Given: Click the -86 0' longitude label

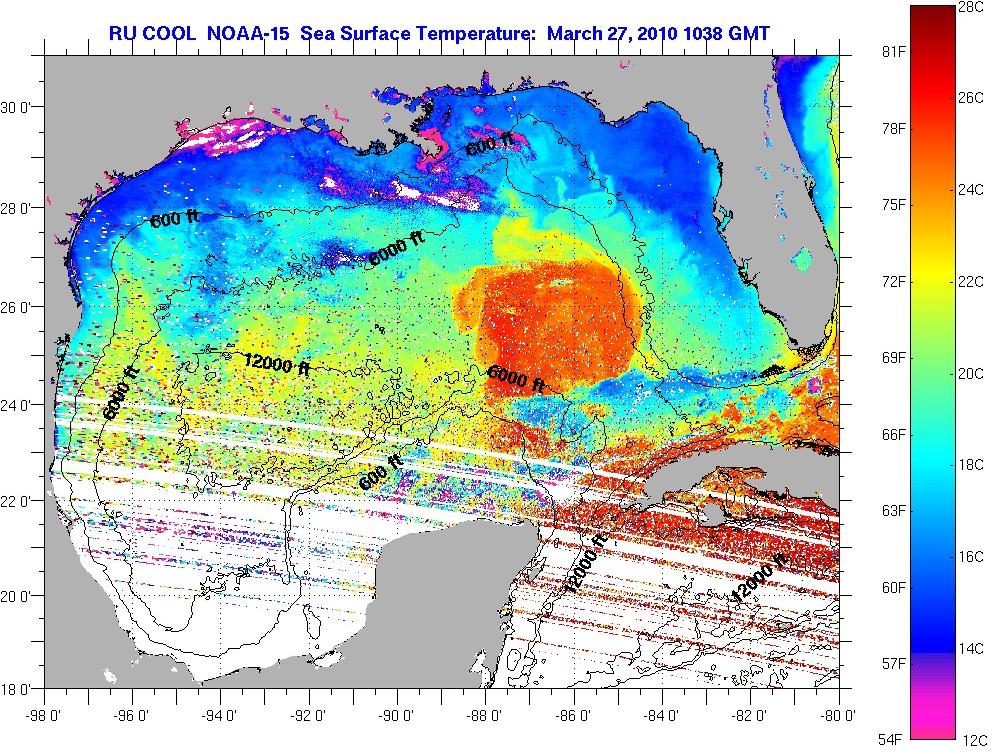Looking at the screenshot, I should point(574,715).
